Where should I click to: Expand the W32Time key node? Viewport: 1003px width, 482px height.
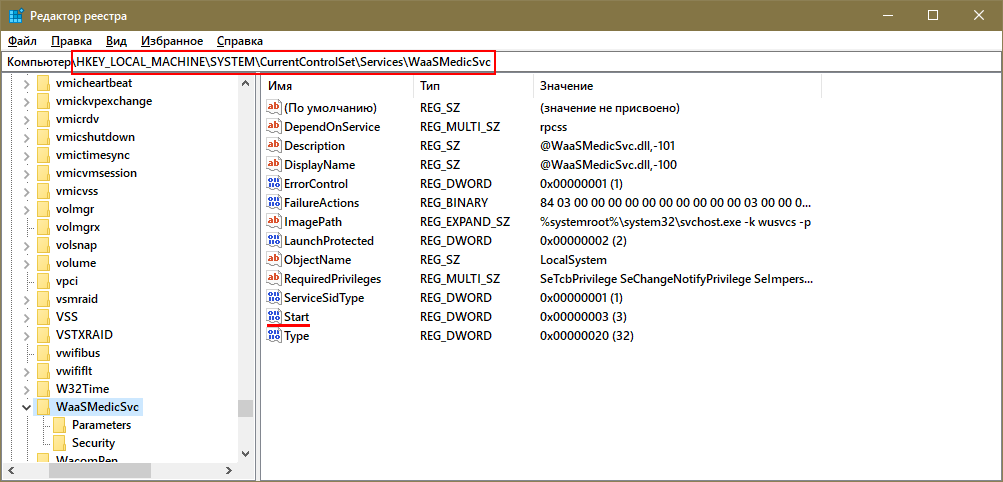(25, 389)
